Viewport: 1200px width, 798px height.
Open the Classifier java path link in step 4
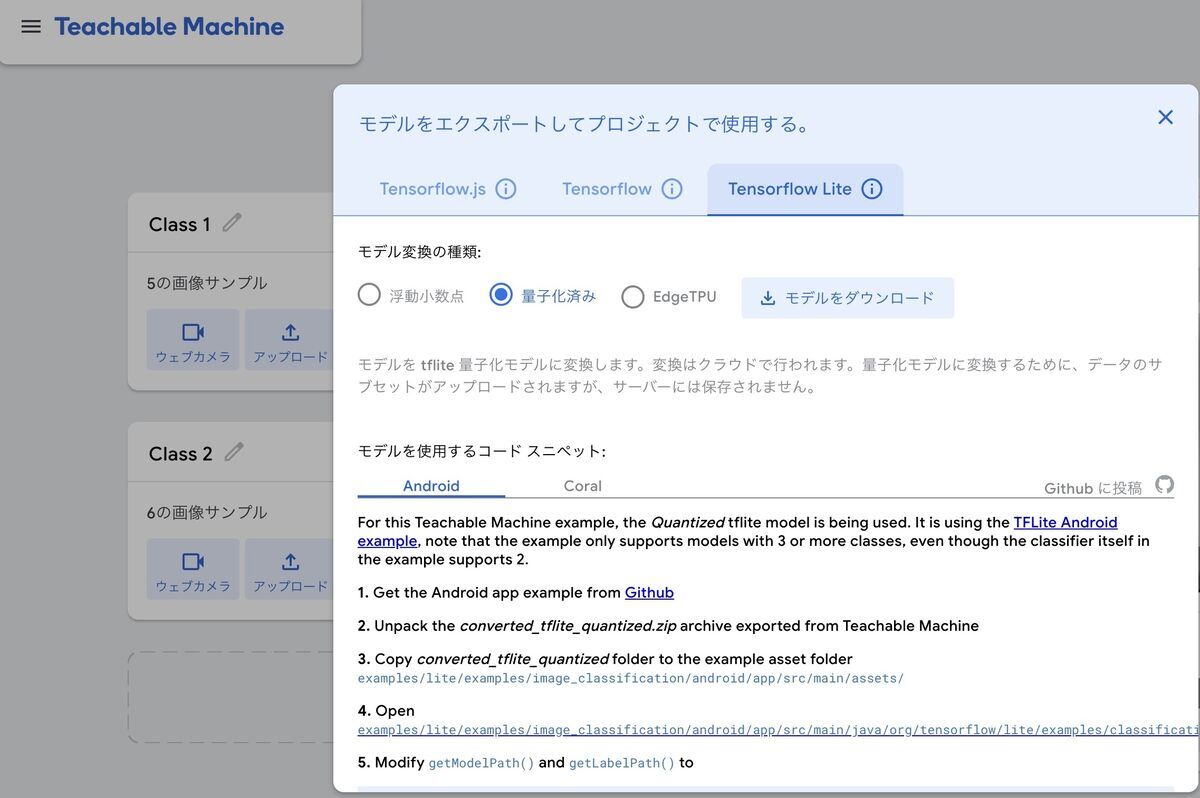pyautogui.click(x=779, y=730)
